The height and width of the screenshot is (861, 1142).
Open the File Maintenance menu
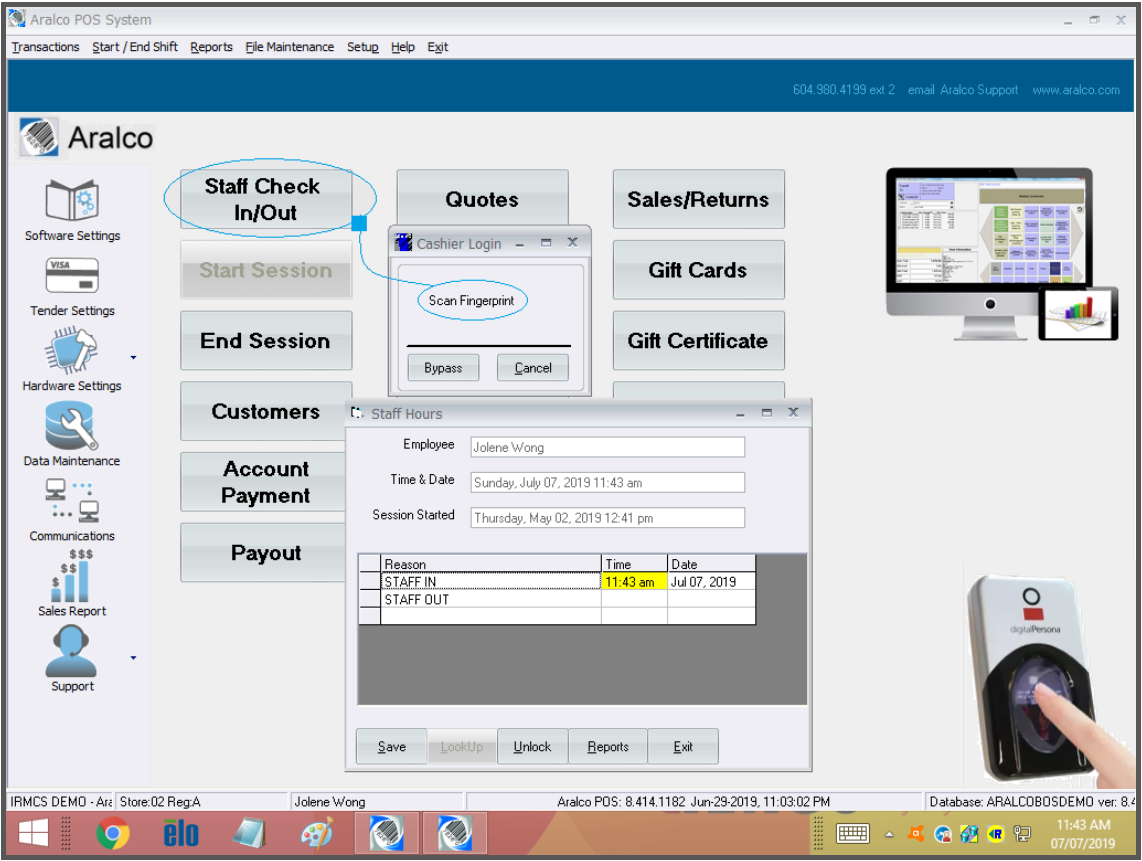click(289, 47)
